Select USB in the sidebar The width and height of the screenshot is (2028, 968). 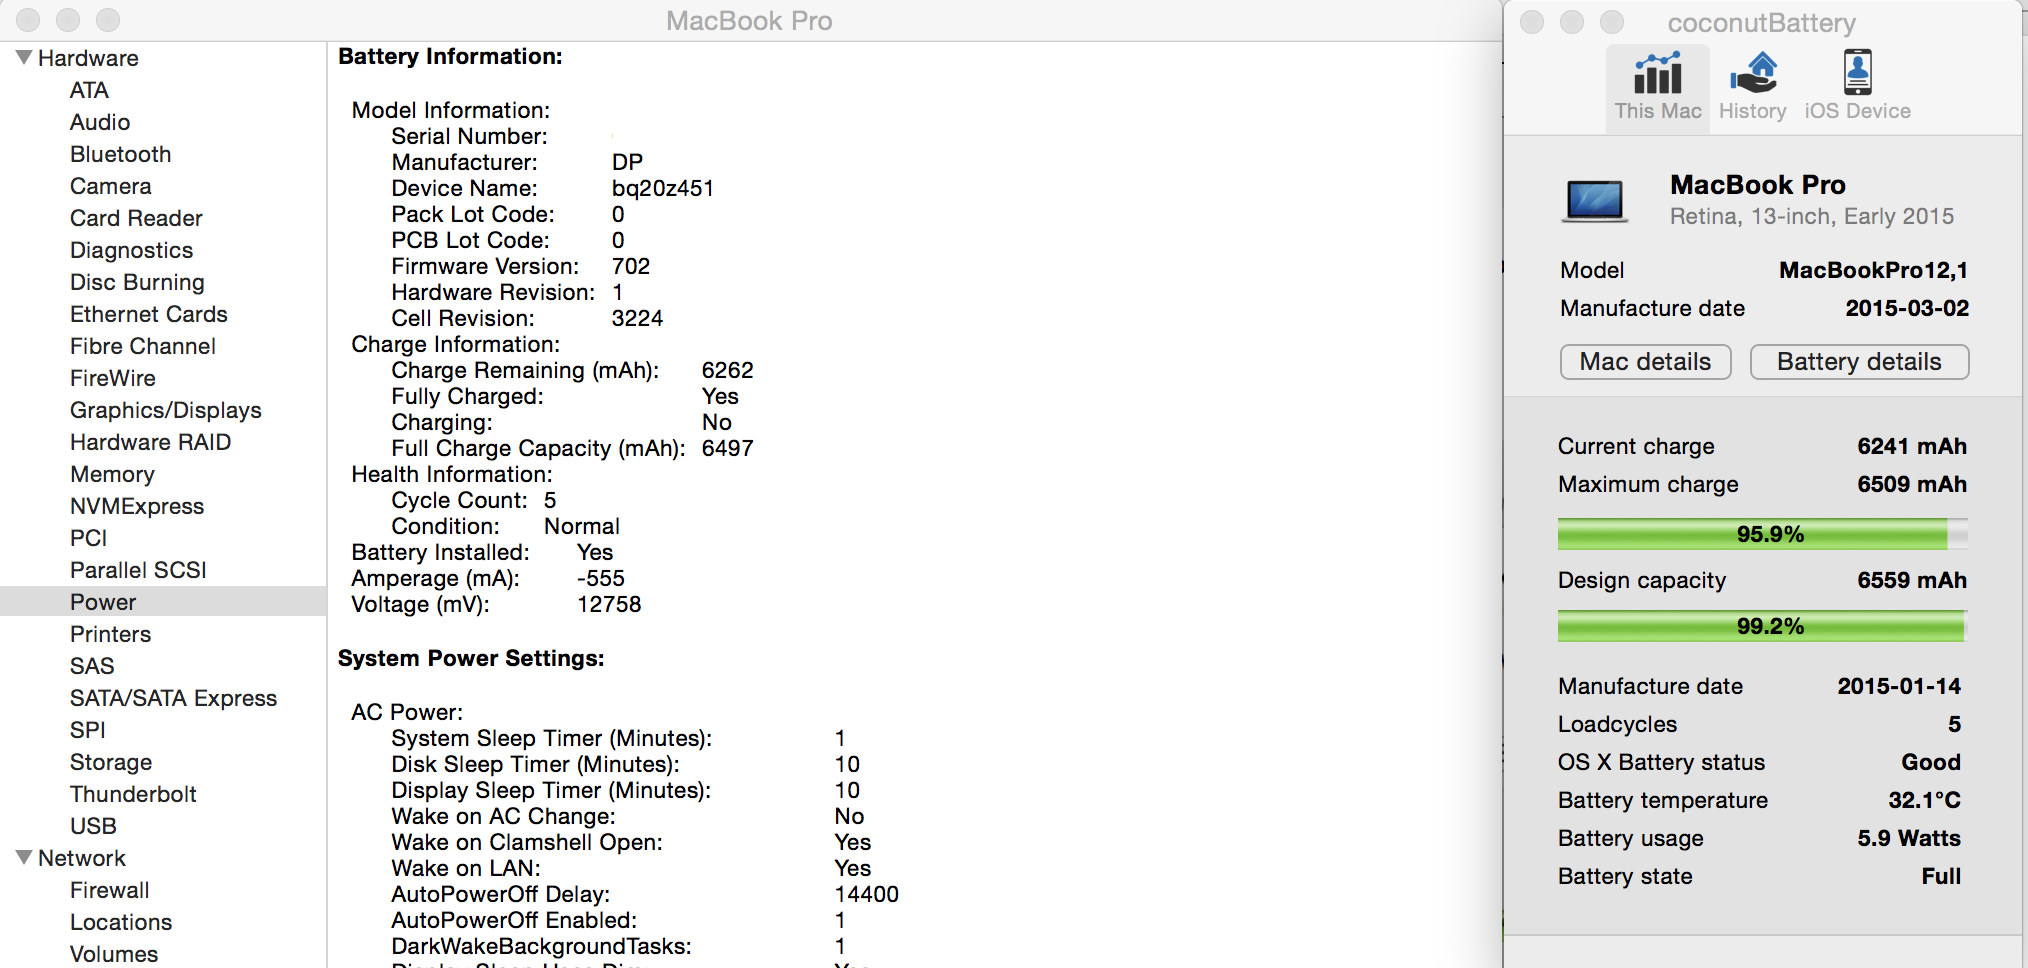(93, 826)
